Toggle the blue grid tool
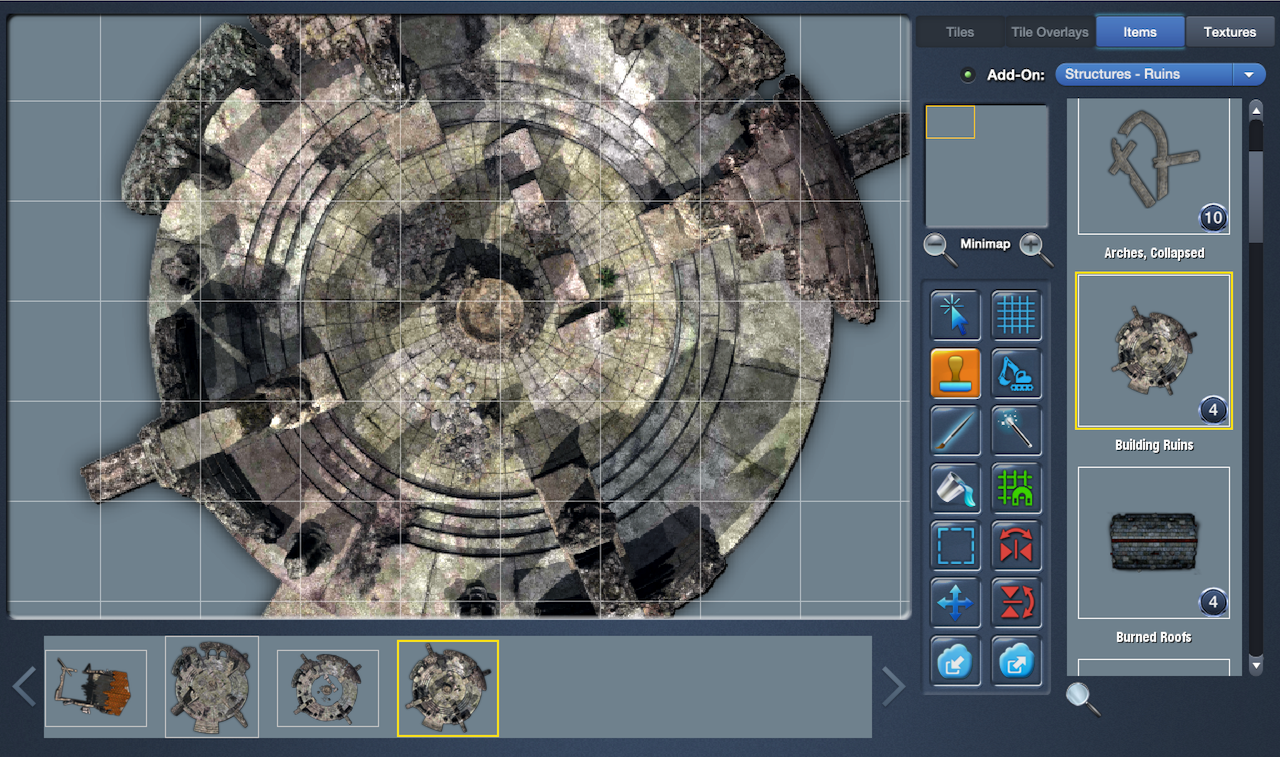Image resolution: width=1280 pixels, height=757 pixels. 1017,316
